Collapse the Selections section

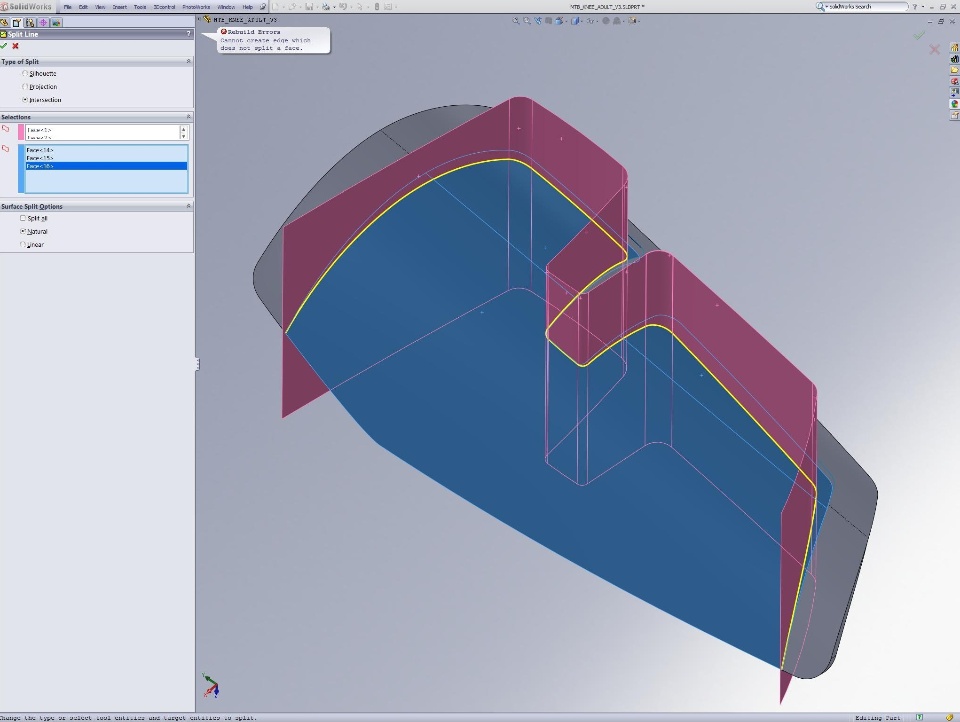[x=188, y=117]
